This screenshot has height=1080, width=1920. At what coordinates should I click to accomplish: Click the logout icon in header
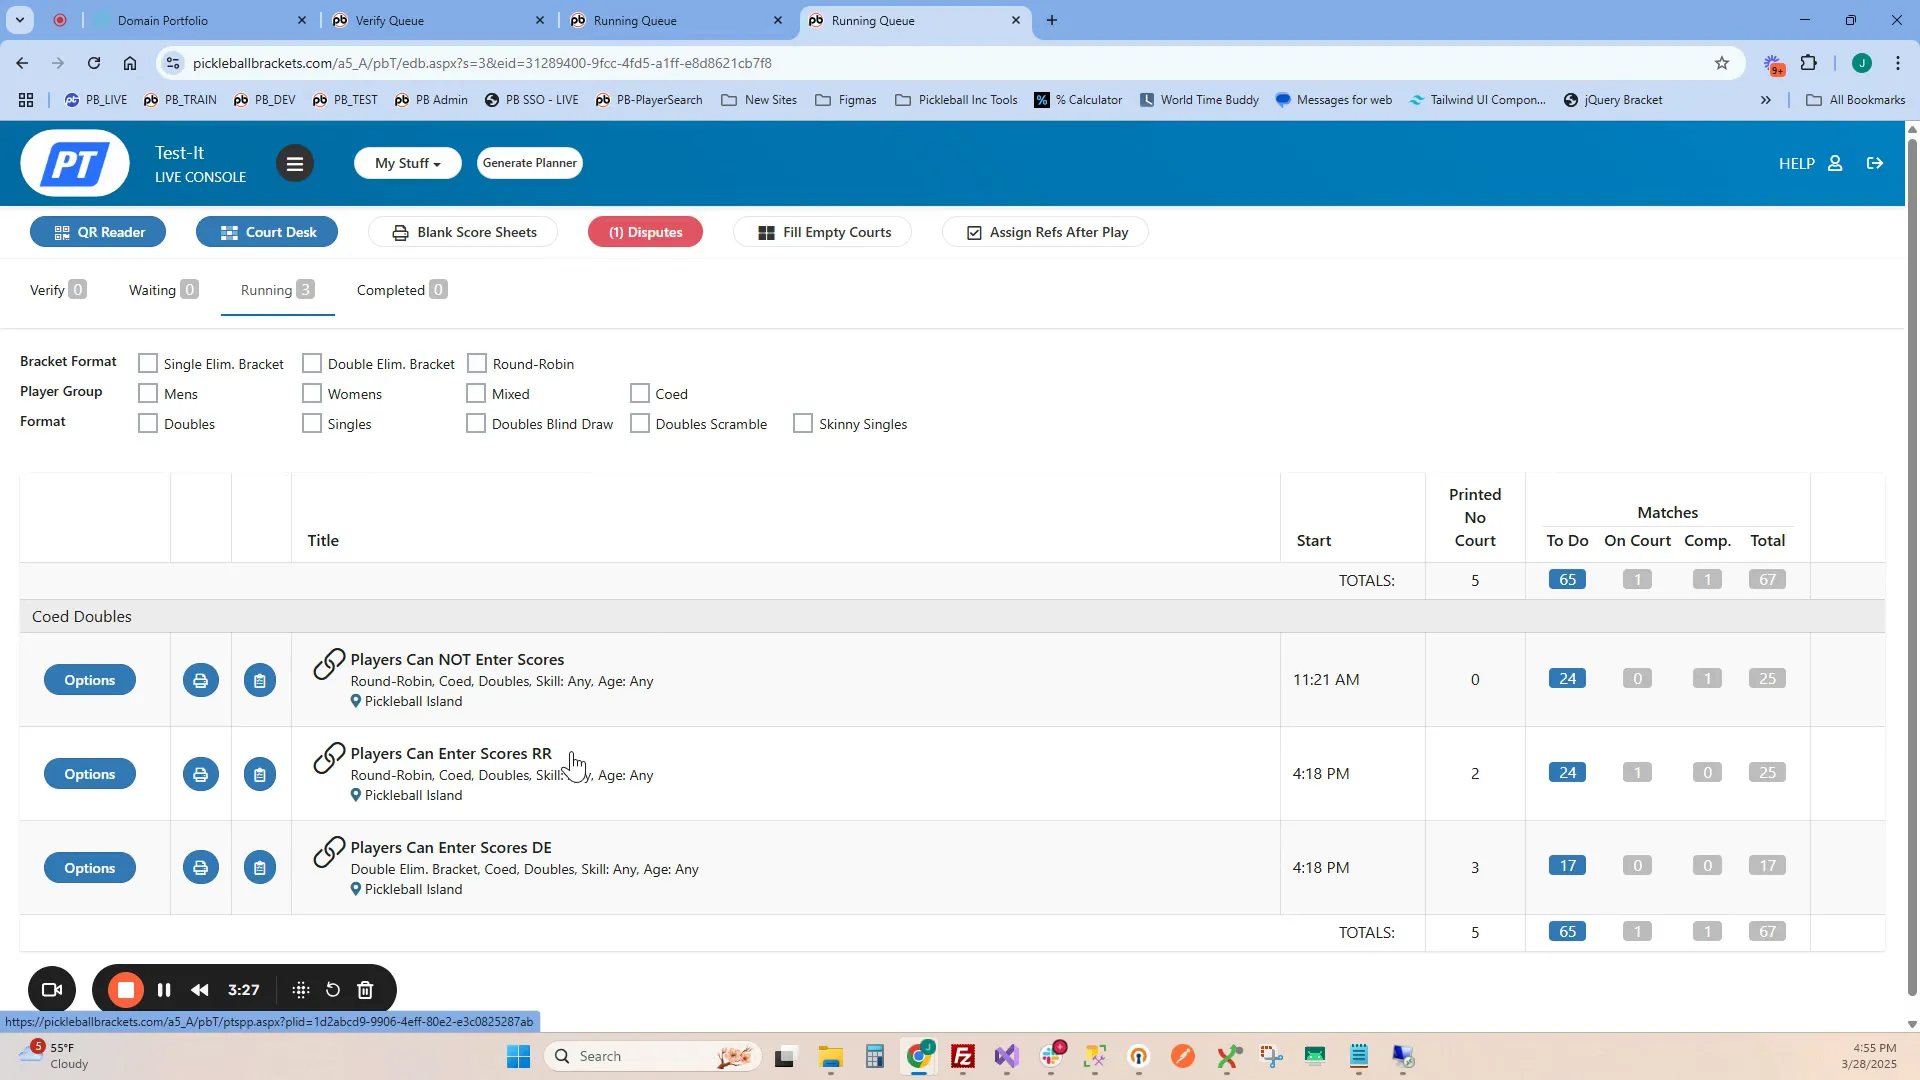tap(1875, 164)
